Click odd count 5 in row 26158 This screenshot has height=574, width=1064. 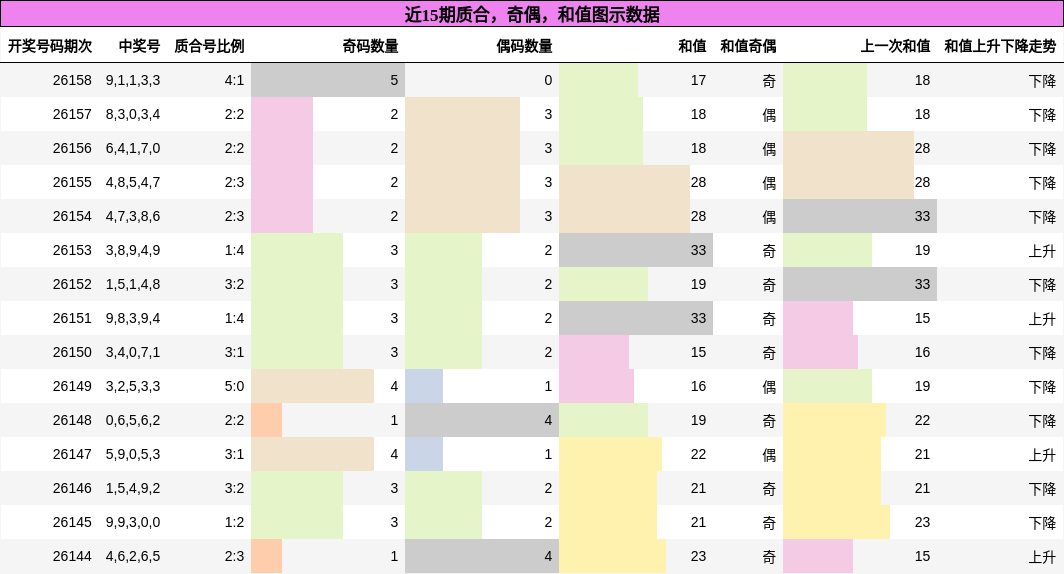(394, 80)
